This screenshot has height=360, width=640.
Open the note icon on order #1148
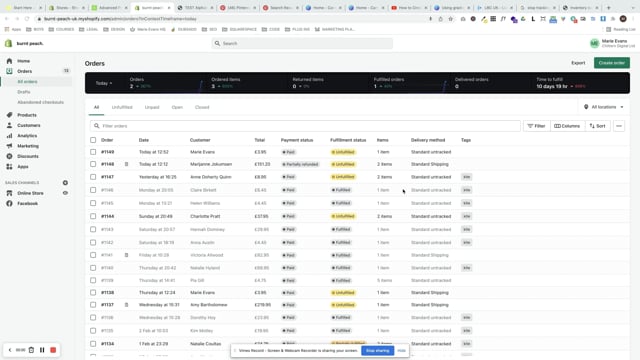coord(127,164)
